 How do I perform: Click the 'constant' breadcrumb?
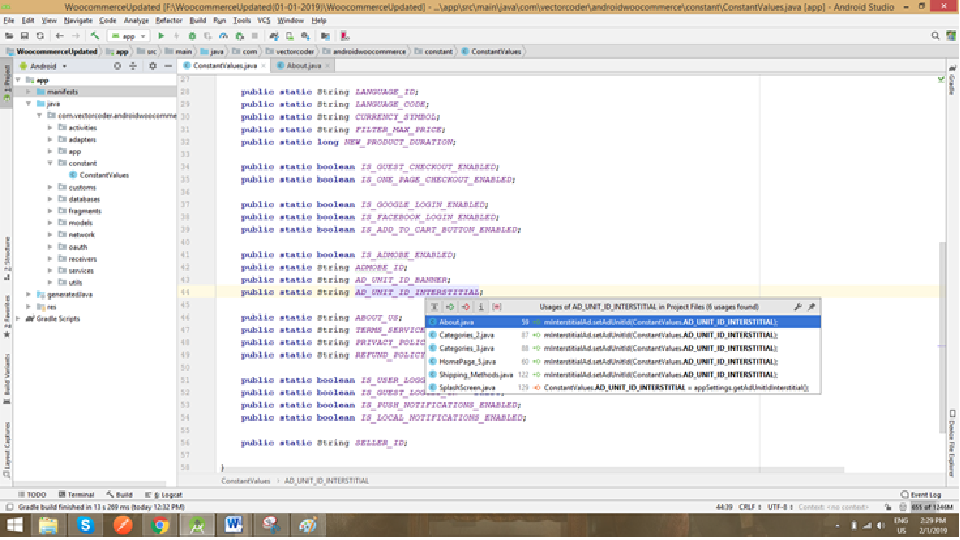pos(434,51)
